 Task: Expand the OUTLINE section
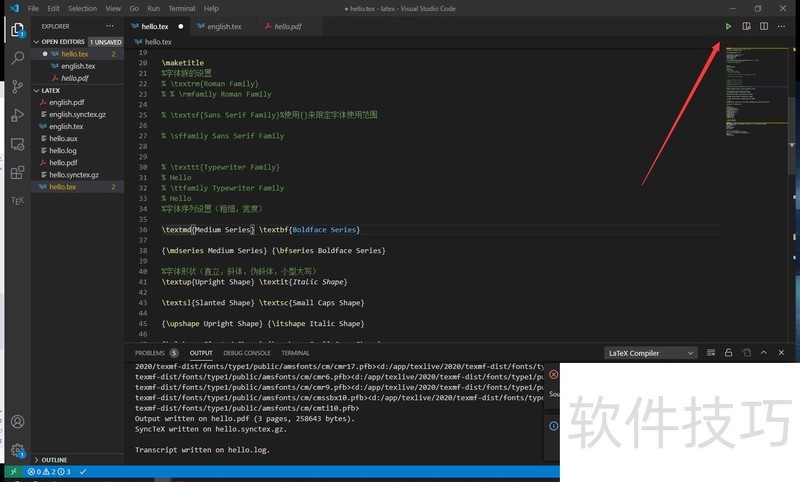pos(54,460)
